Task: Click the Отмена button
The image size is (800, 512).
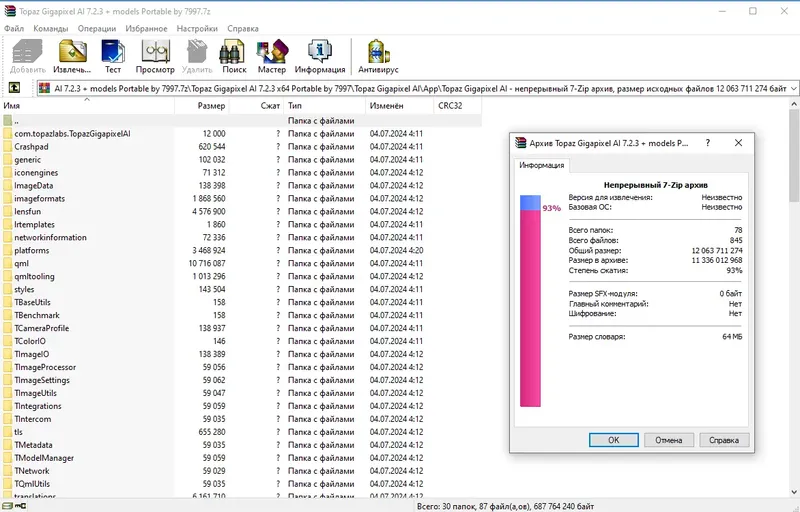Action: pyautogui.click(x=668, y=440)
